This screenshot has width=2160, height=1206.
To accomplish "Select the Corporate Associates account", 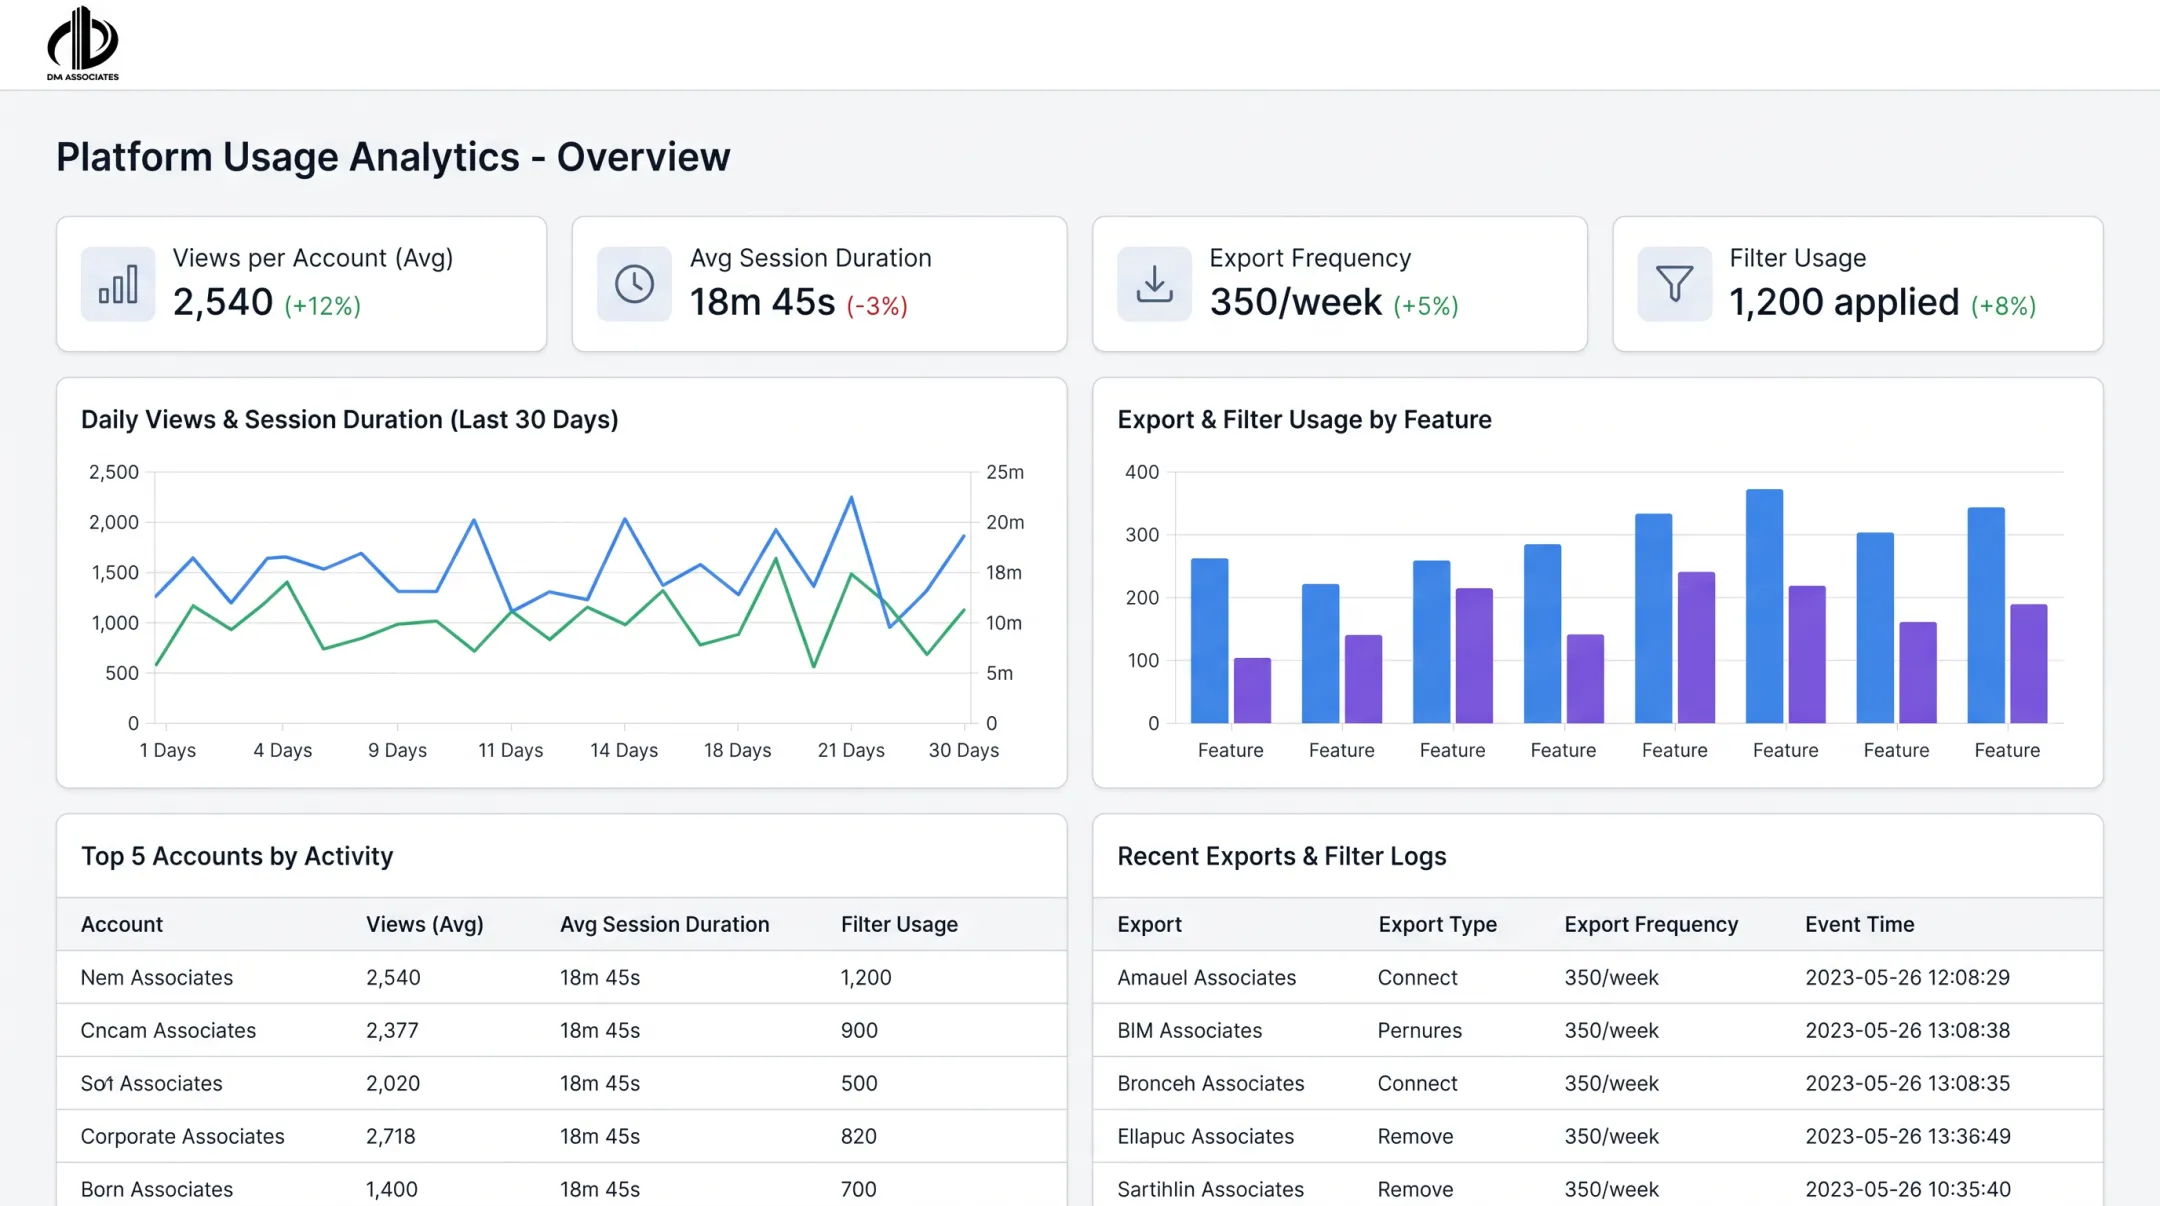I will 182,1136.
